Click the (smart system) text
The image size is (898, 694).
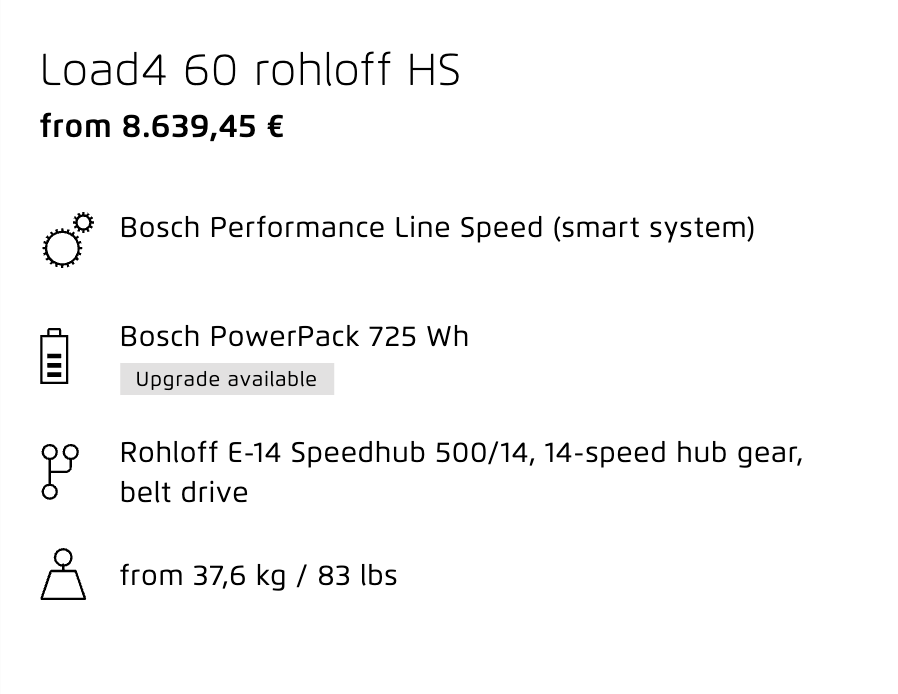coord(654,227)
